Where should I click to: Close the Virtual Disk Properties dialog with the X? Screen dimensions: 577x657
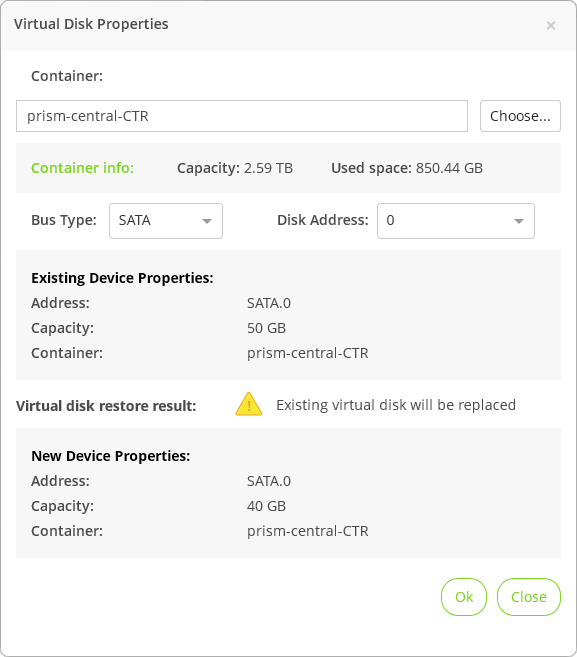[x=551, y=26]
